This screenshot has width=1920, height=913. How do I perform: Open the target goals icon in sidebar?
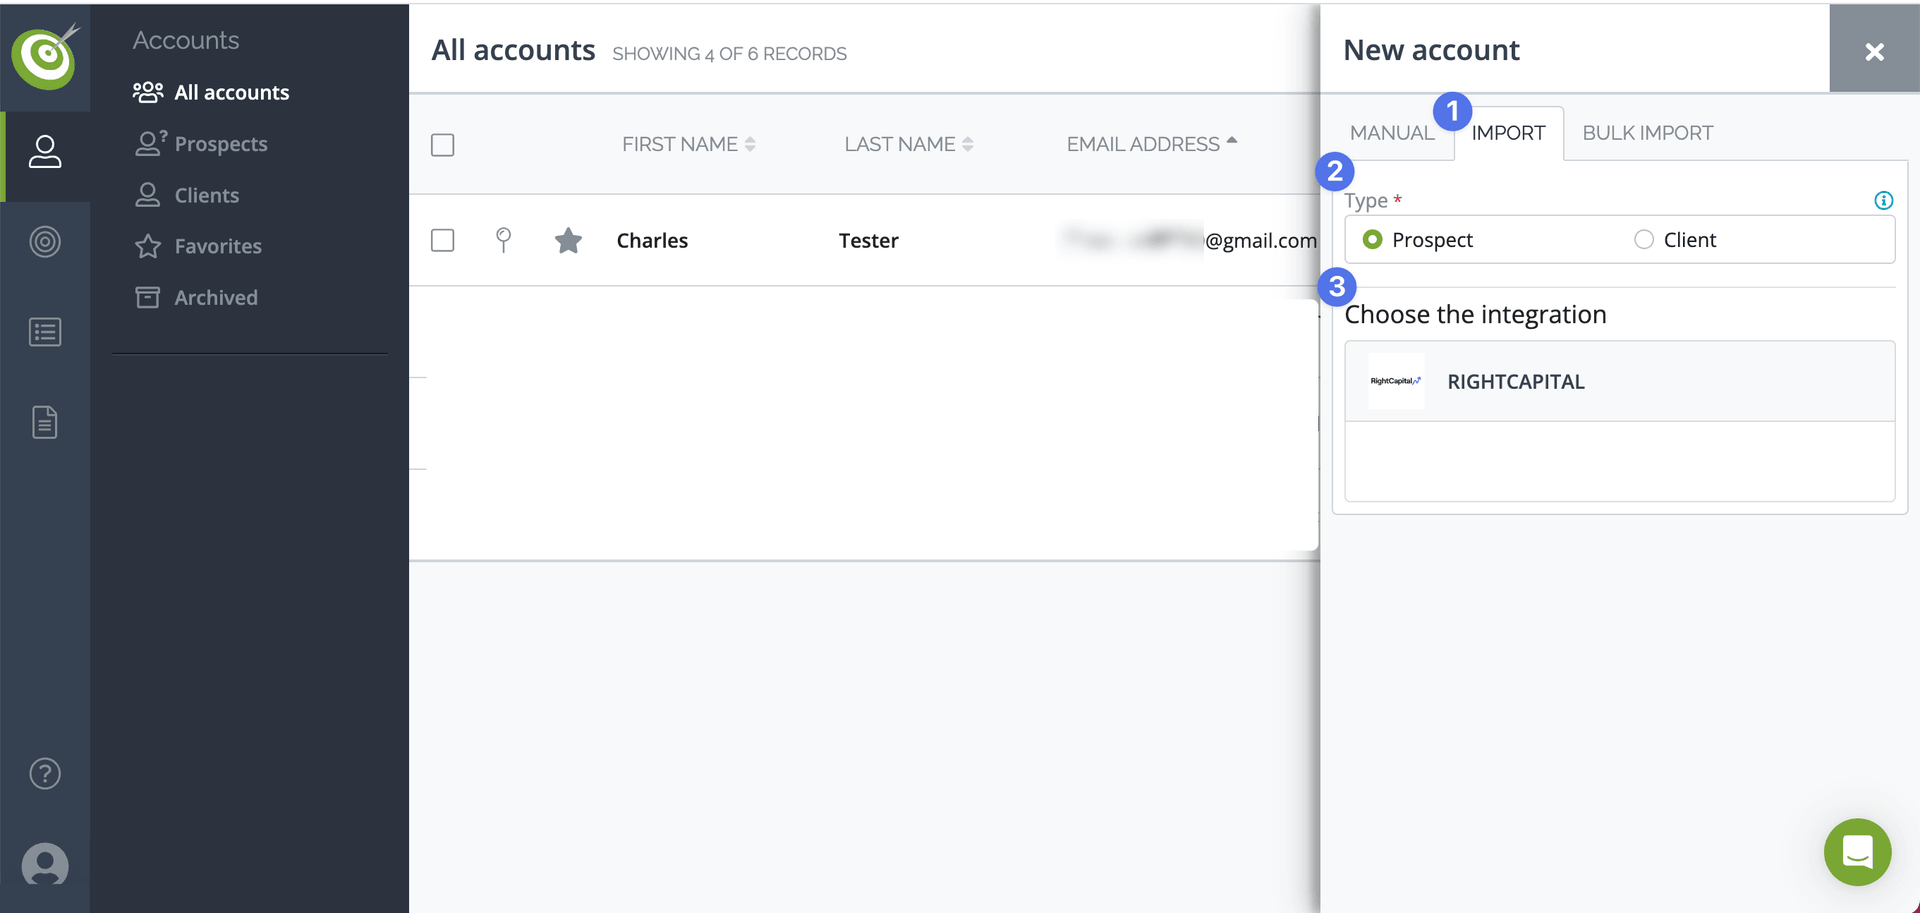click(45, 242)
